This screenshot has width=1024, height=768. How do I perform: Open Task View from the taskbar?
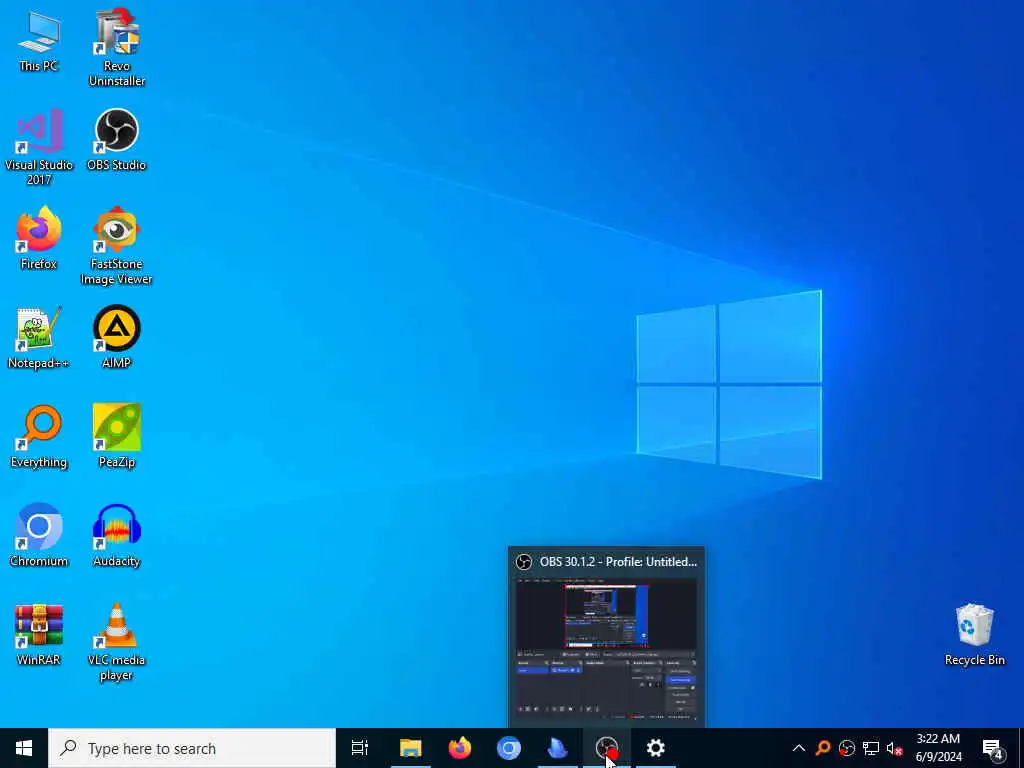(360, 748)
